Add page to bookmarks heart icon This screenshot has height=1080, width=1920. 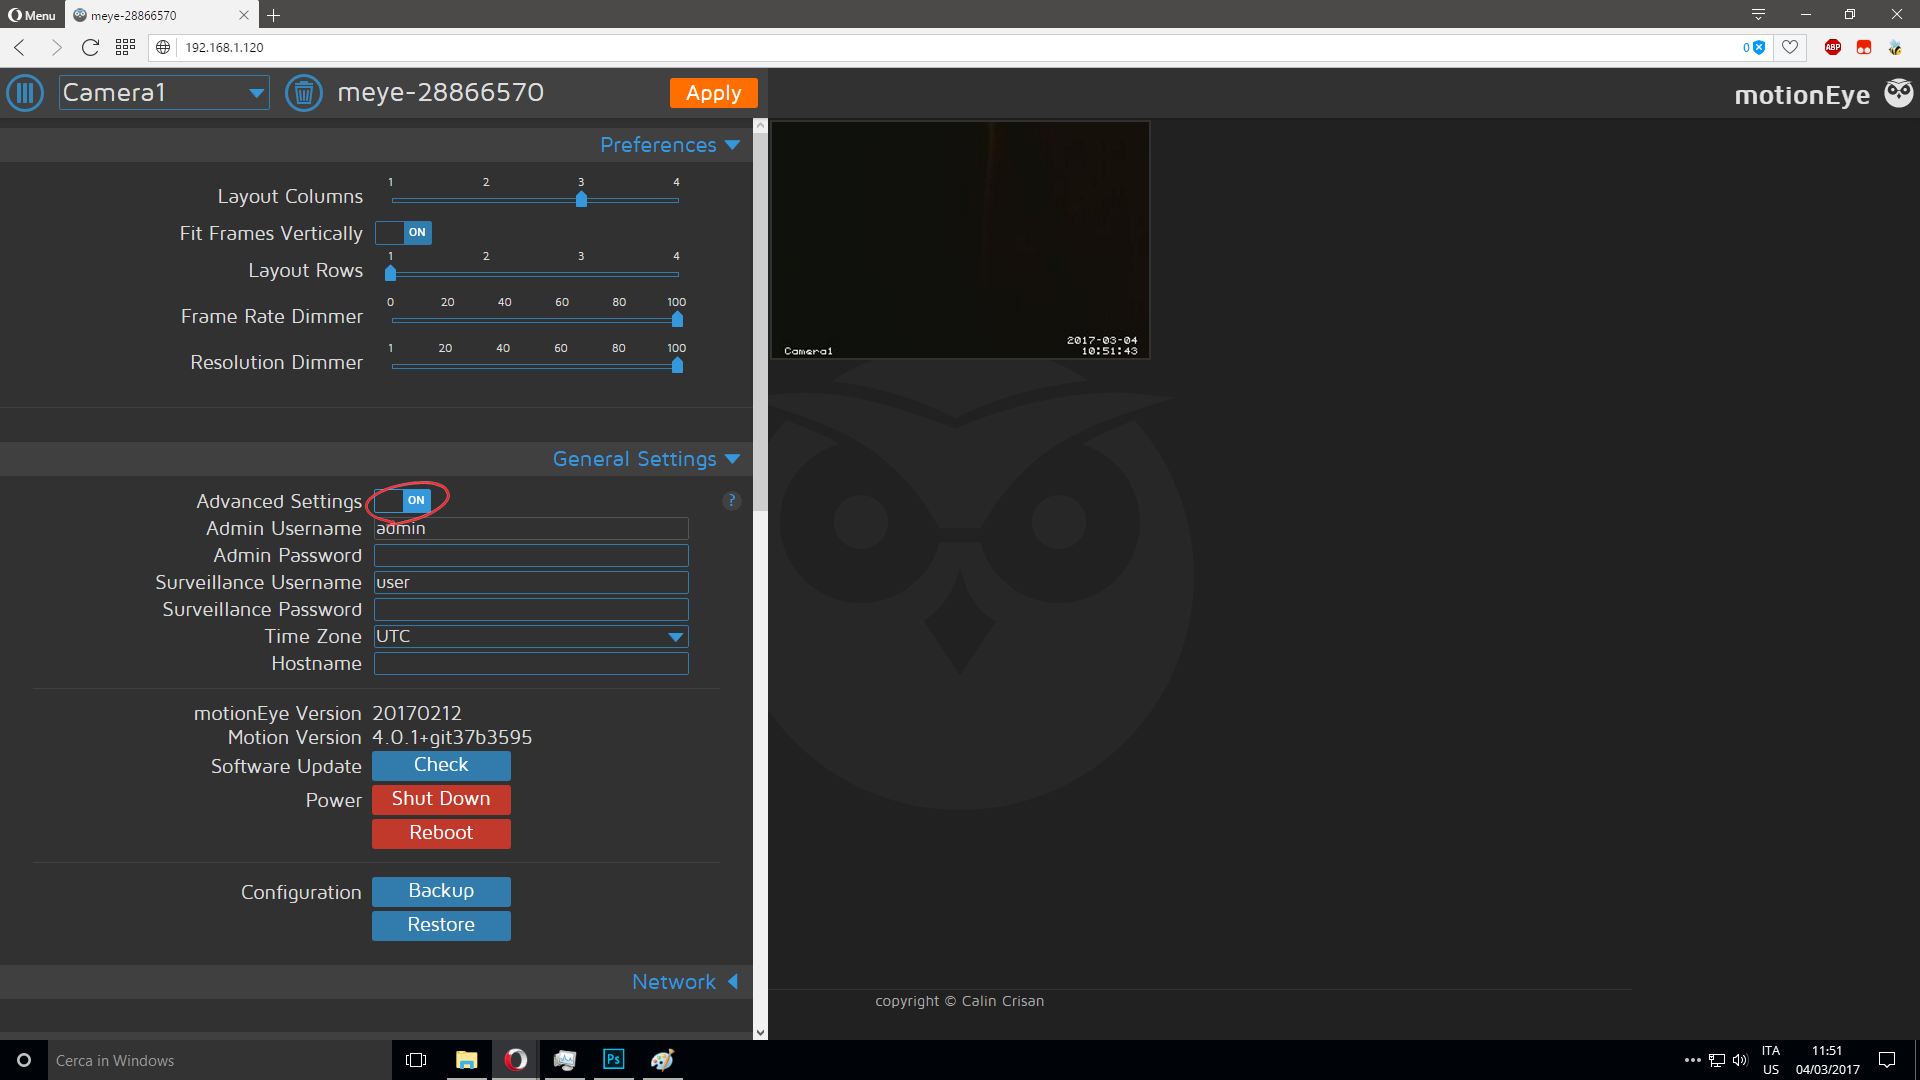pyautogui.click(x=1790, y=47)
